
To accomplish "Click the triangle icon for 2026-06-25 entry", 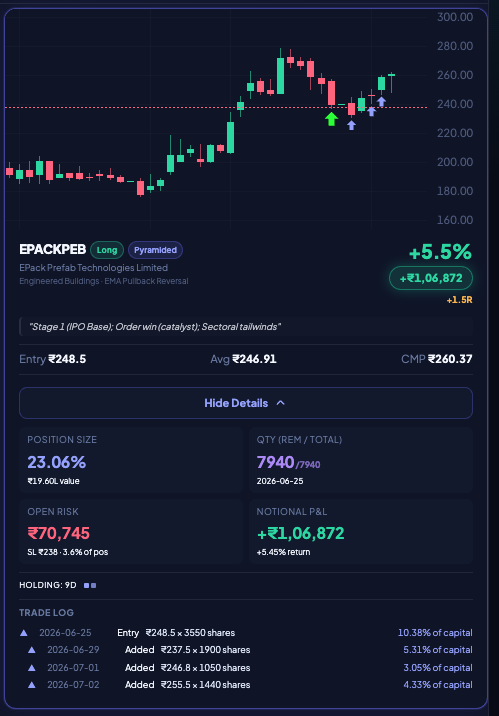I will 24,633.
